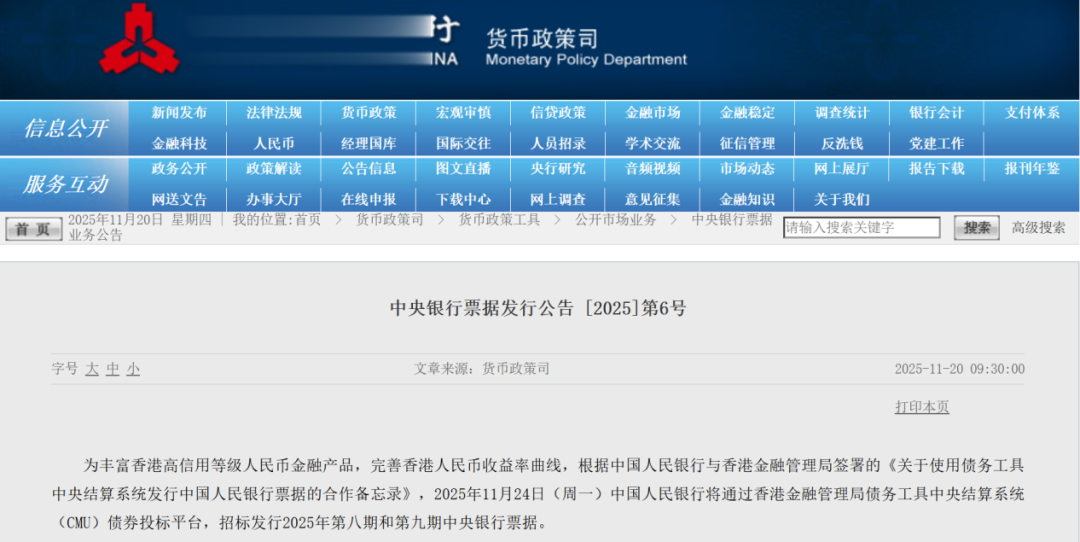
Task: Open 党建工作 section
Action: (937, 143)
